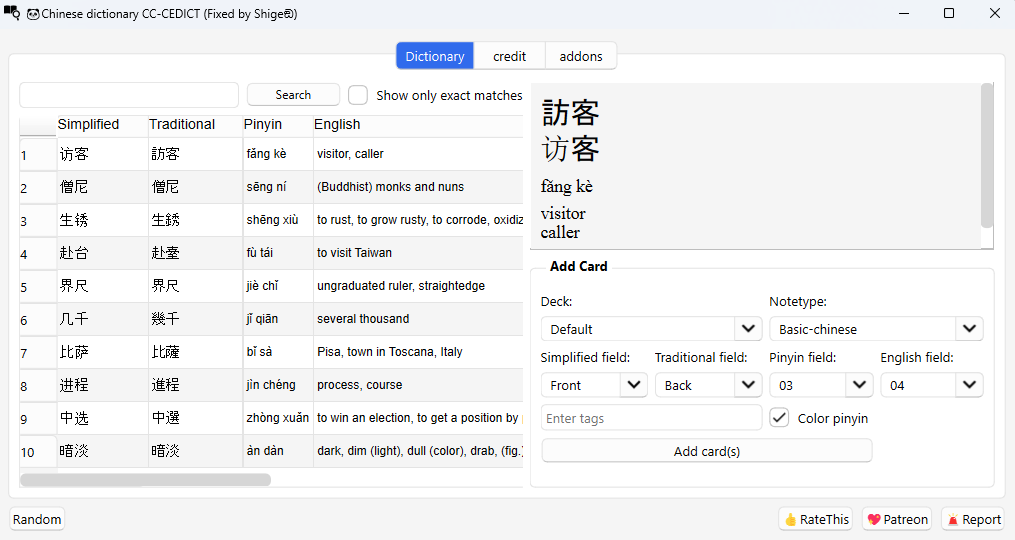Image resolution: width=1015 pixels, height=540 pixels.
Task: Click the Add card(s) button
Action: pyautogui.click(x=706, y=451)
